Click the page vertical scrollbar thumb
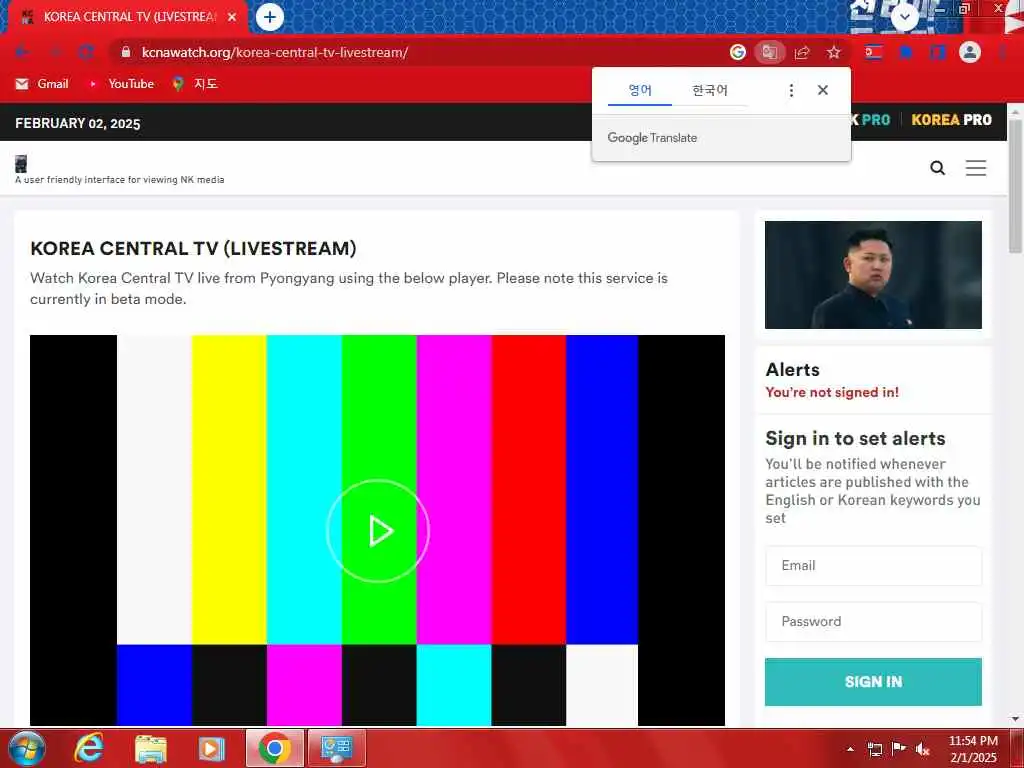Image resolution: width=1024 pixels, height=768 pixels. (x=1016, y=184)
